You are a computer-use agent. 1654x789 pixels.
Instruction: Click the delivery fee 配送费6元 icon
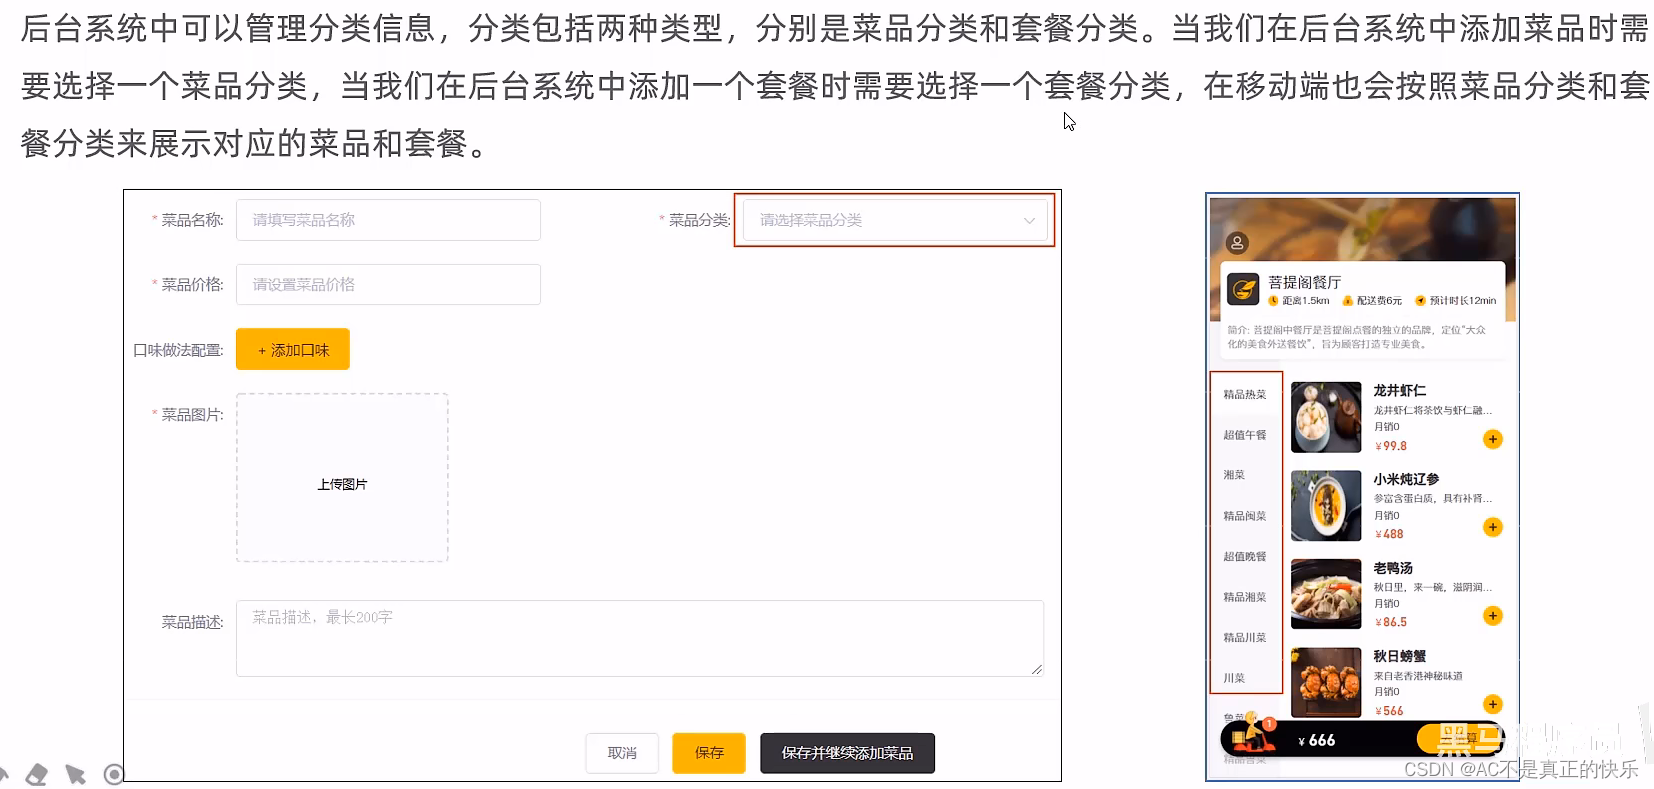[1347, 301]
